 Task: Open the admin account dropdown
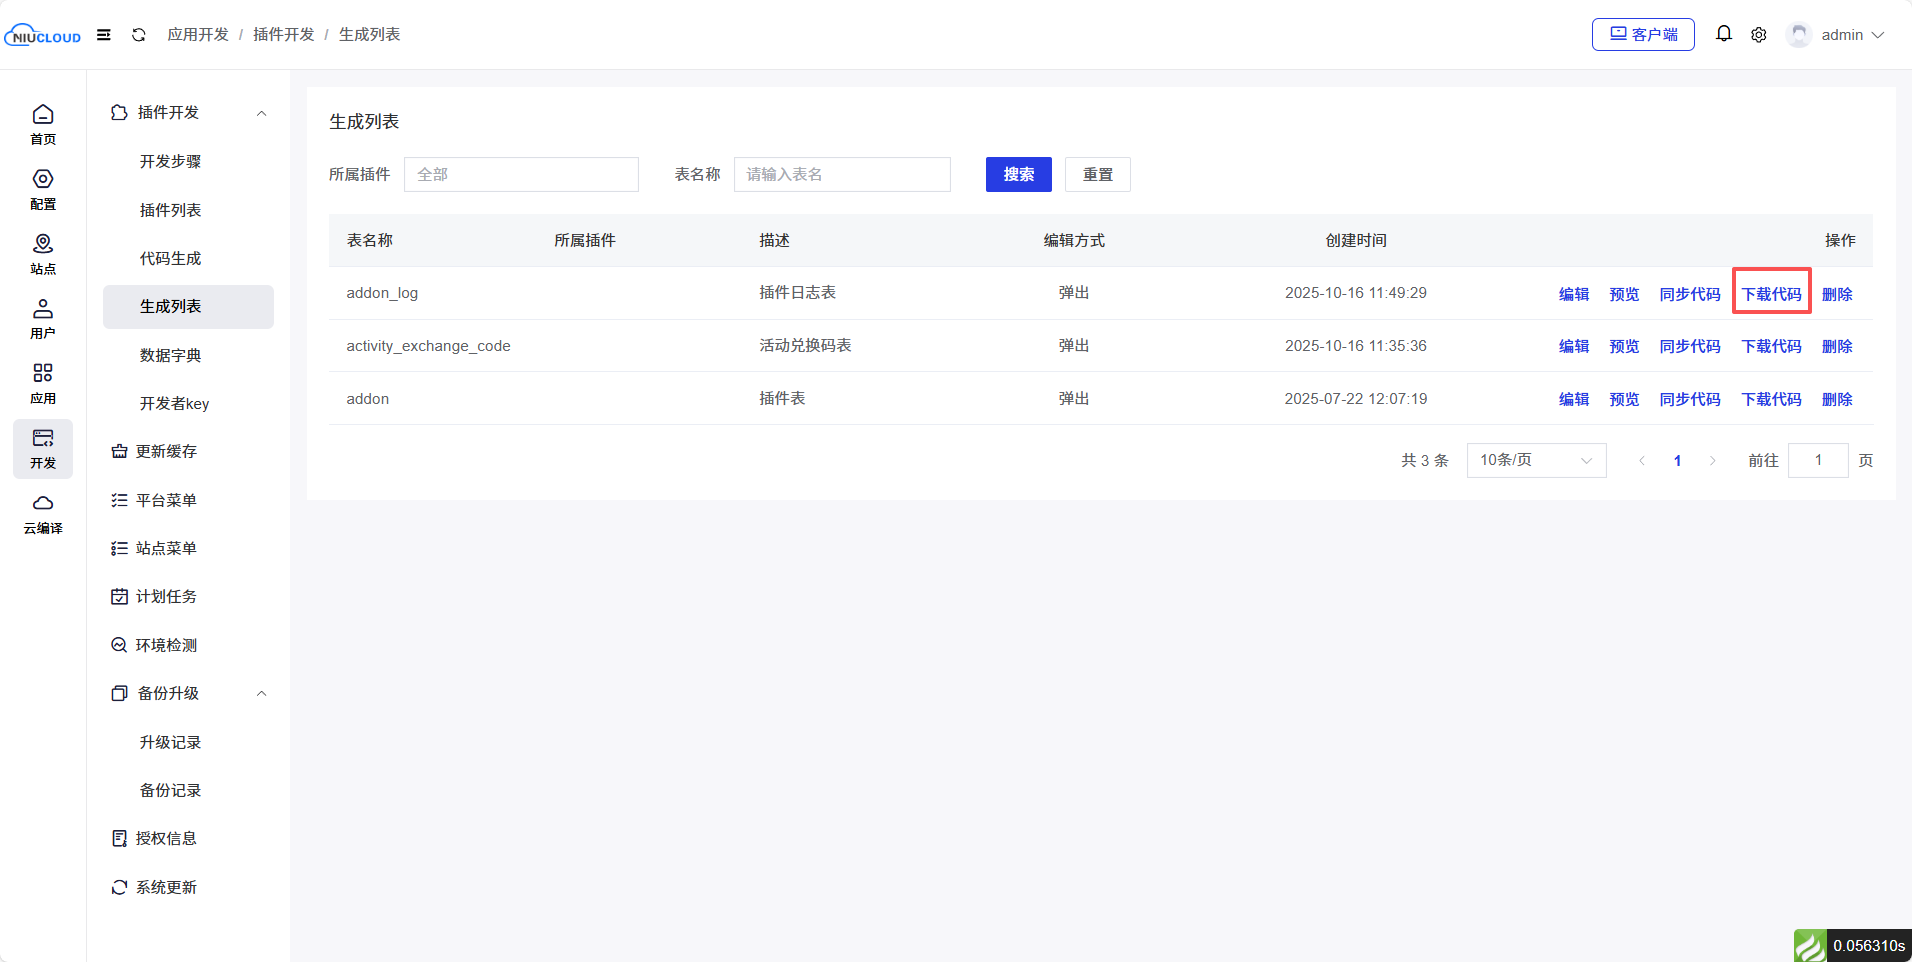click(1838, 35)
